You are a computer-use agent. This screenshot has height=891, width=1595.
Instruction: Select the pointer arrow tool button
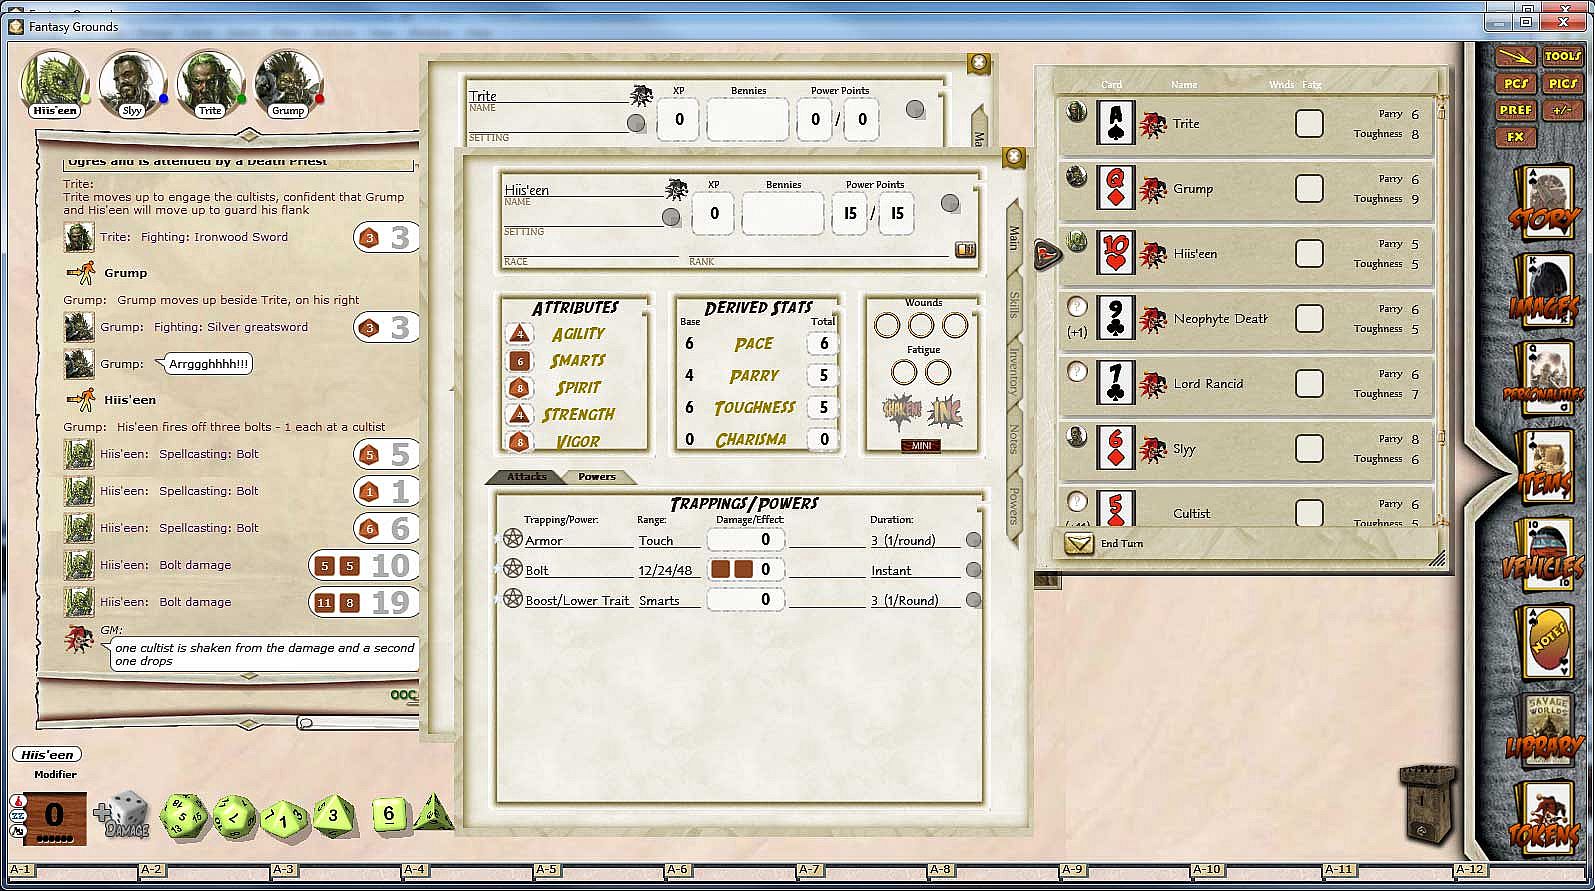(1516, 56)
